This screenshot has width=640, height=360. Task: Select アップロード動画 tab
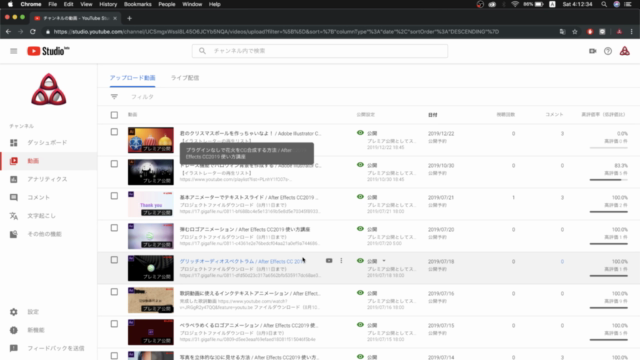point(132,78)
